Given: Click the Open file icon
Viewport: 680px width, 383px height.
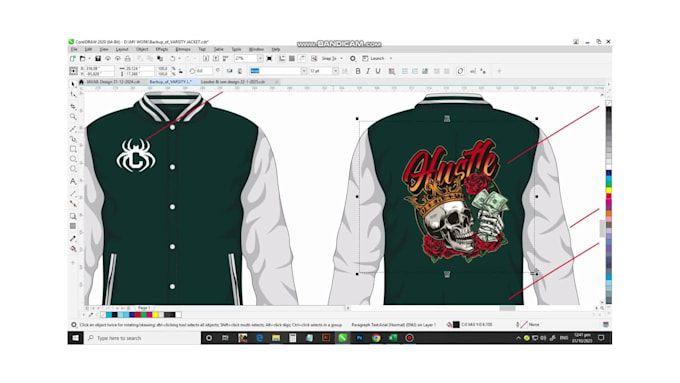Looking at the screenshot, I should [x=82, y=58].
